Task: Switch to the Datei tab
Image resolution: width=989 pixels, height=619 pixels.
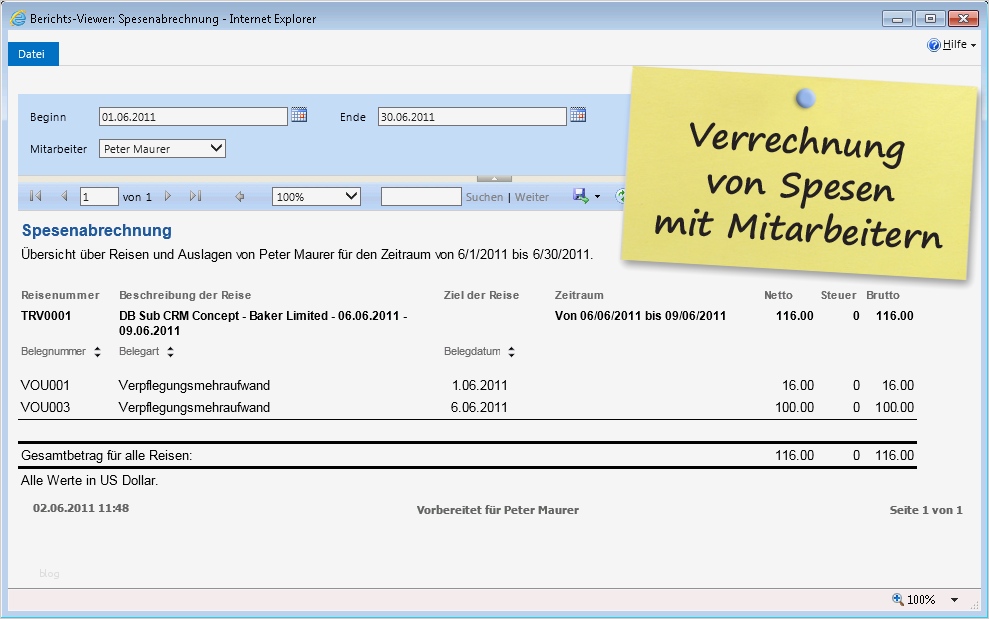Action: point(32,55)
